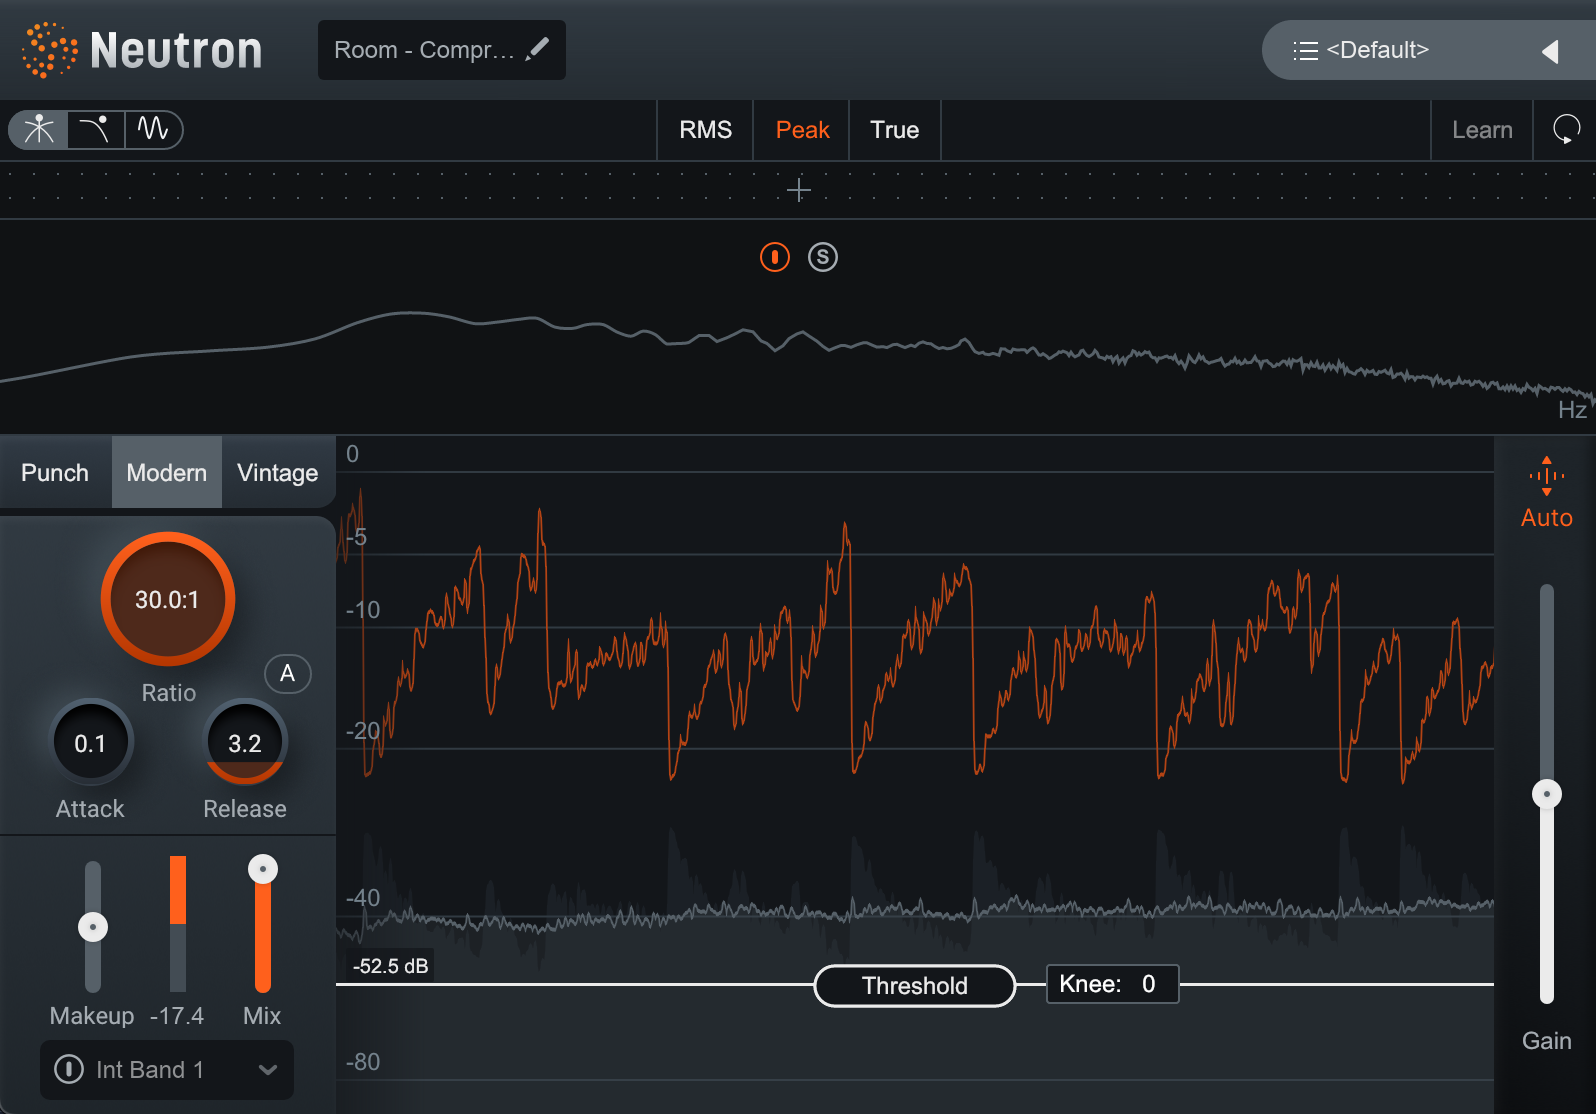1596x1114 pixels.
Task: Enable auto release A button
Action: coord(287,674)
